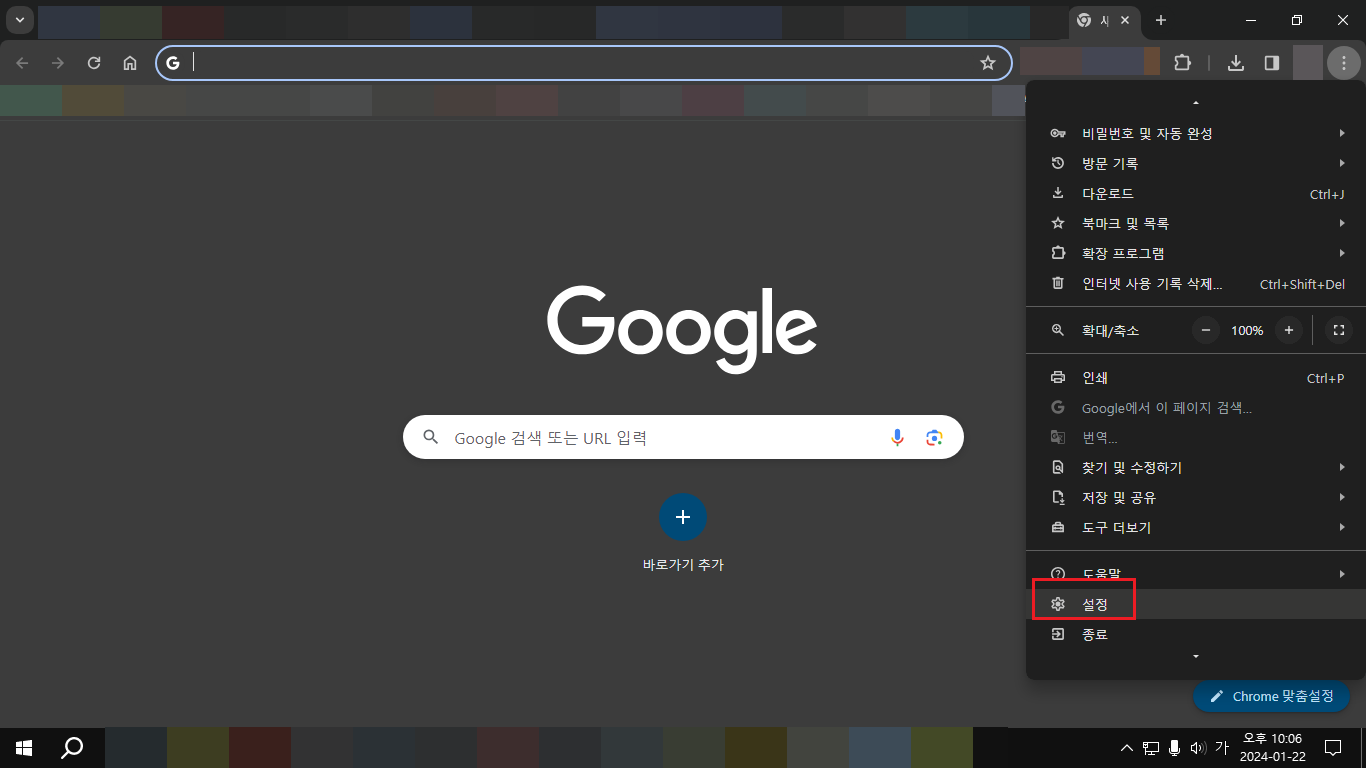Decrease zoom with the minus button

point(1206,330)
